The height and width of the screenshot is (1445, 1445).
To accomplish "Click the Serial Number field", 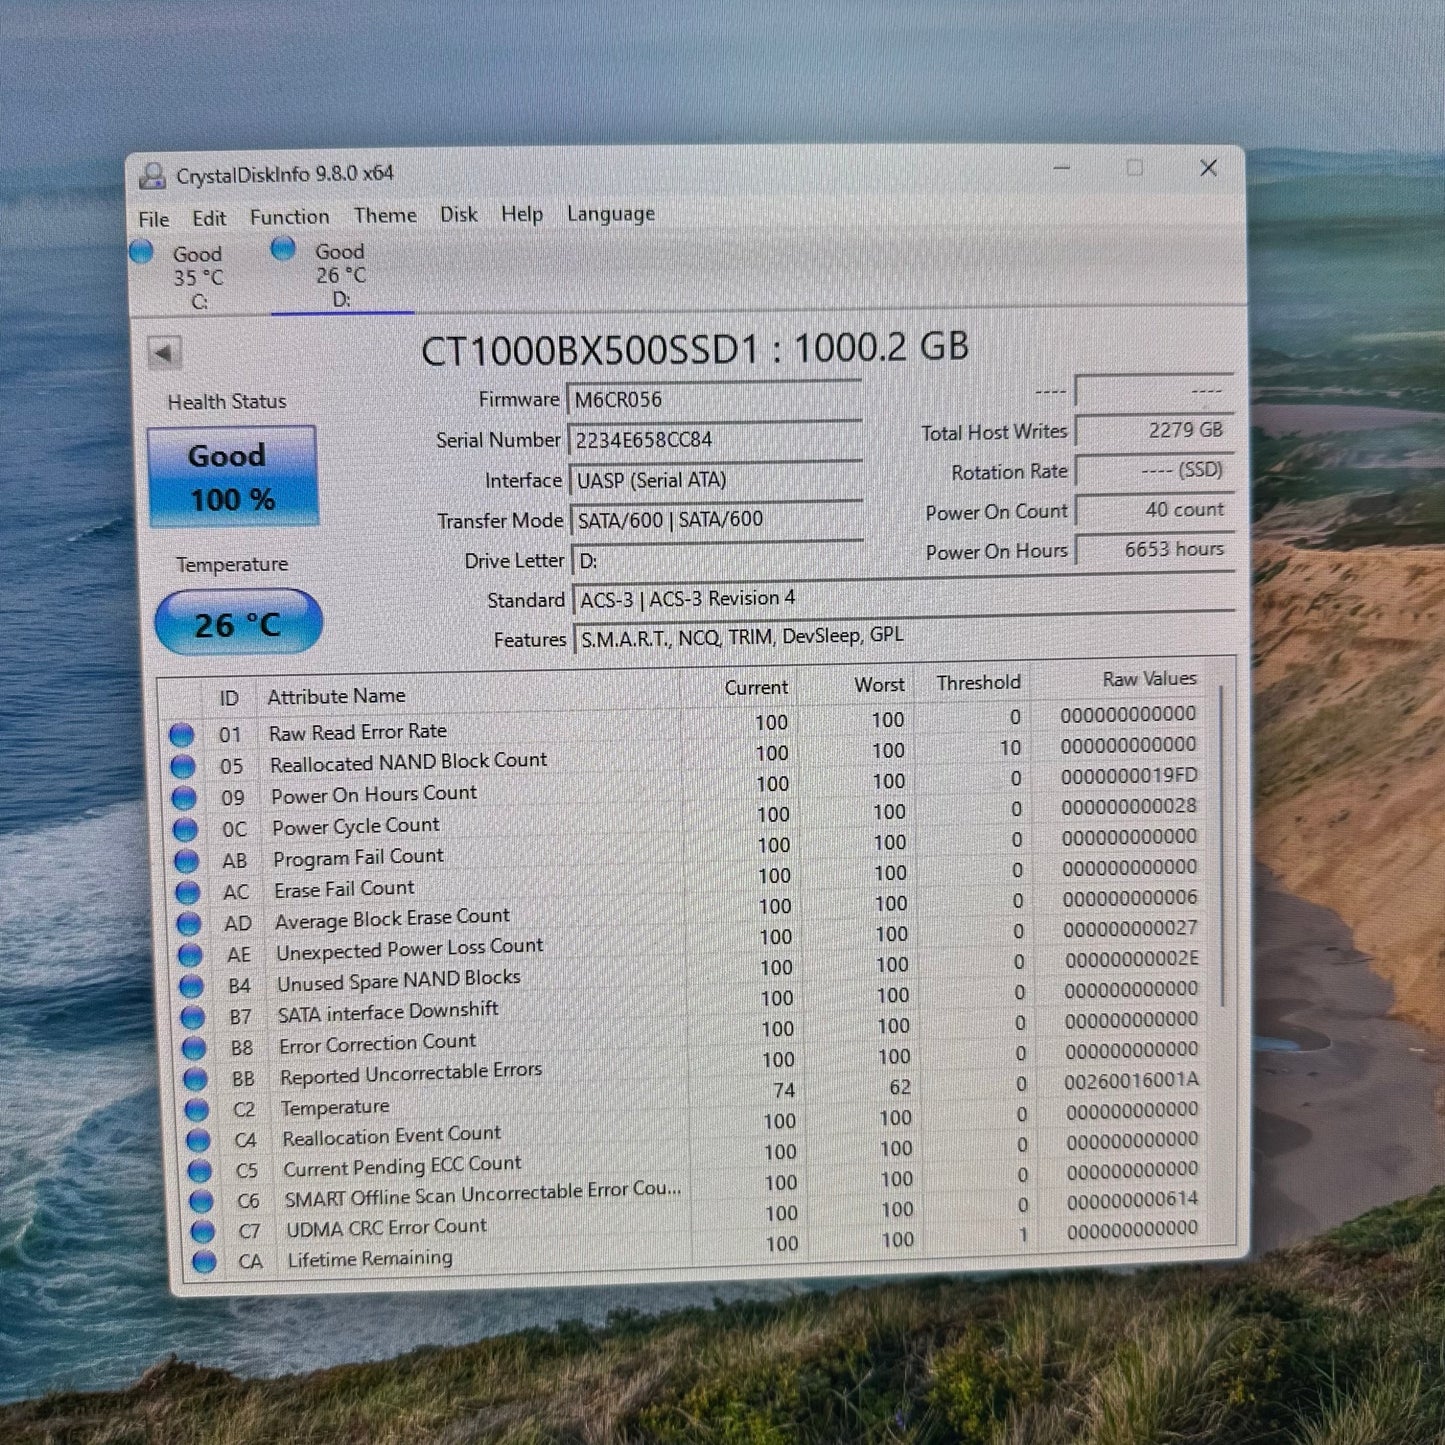I will click(x=714, y=439).
